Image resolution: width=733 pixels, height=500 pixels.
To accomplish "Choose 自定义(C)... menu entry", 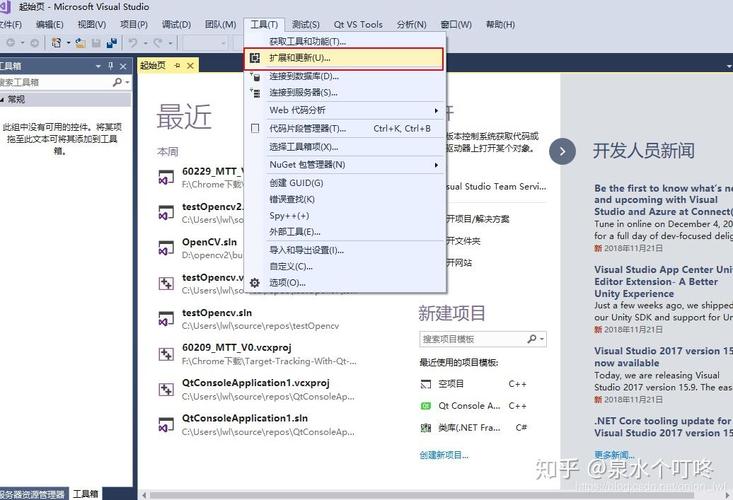I will point(345,266).
